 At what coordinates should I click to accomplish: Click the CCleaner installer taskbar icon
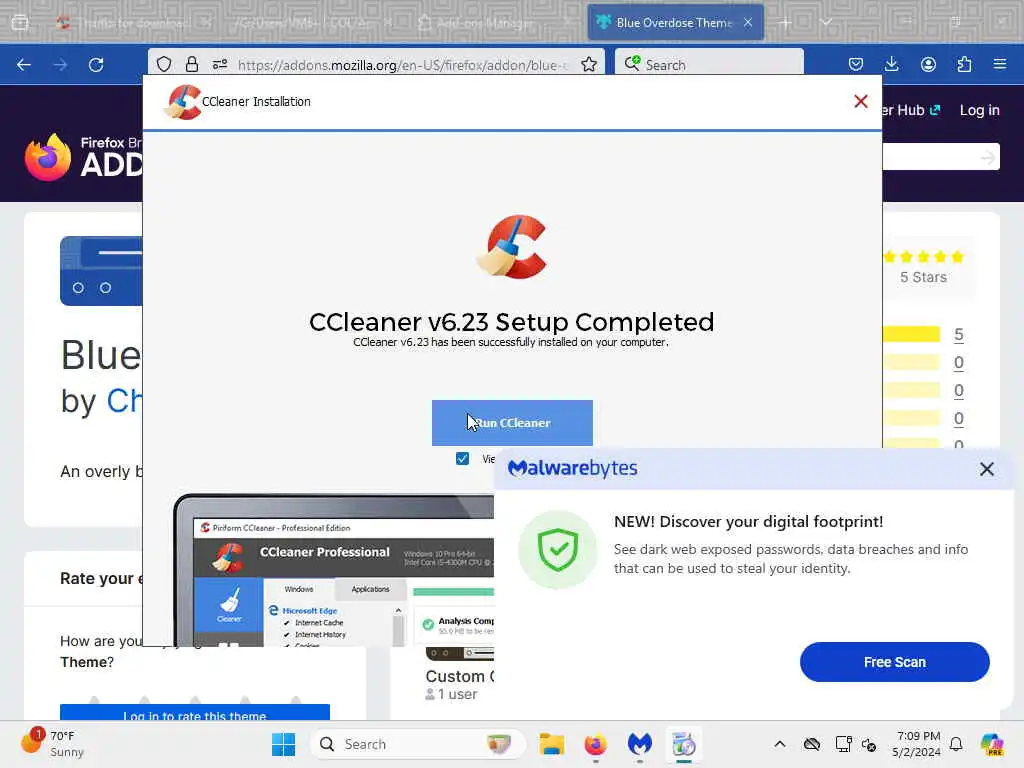point(684,744)
